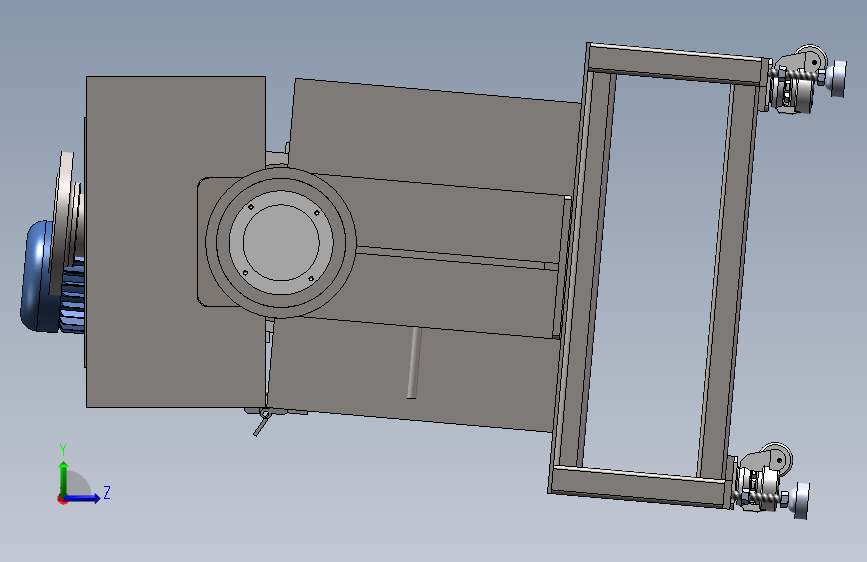867x562 pixels.
Task: Select the lower caster wheel
Action: click(777, 457)
